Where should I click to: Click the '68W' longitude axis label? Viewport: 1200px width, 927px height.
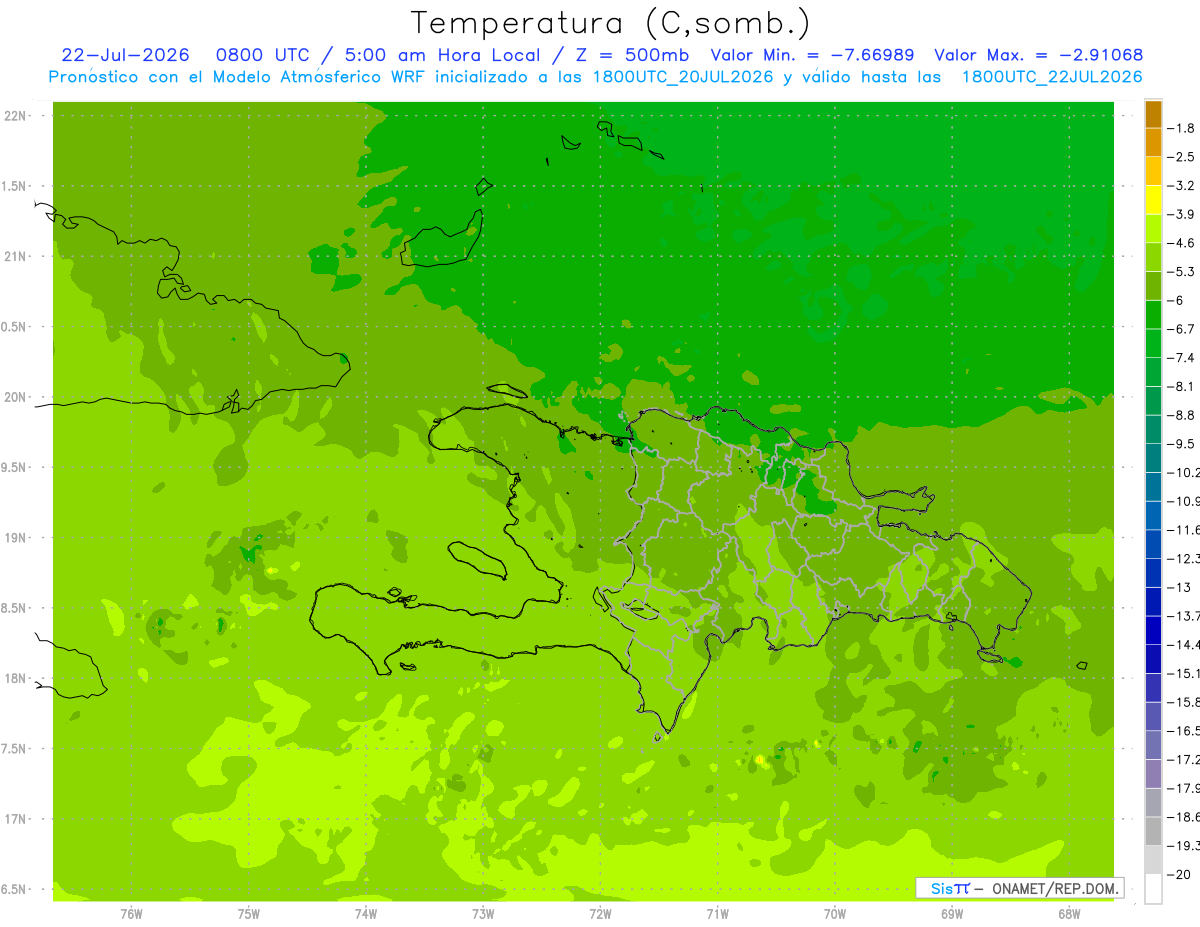point(1069,913)
